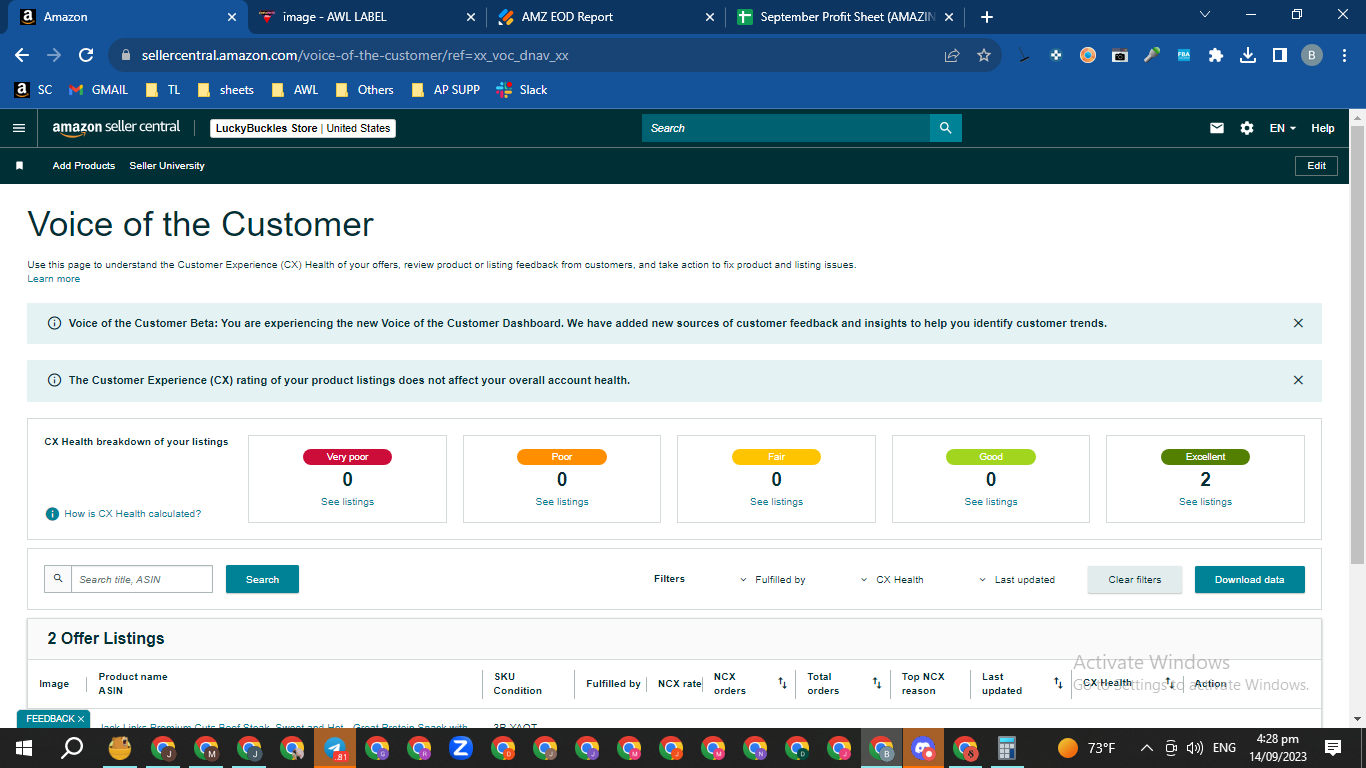The image size is (1366, 768).
Task: Click the Add Products link
Action: coord(84,166)
